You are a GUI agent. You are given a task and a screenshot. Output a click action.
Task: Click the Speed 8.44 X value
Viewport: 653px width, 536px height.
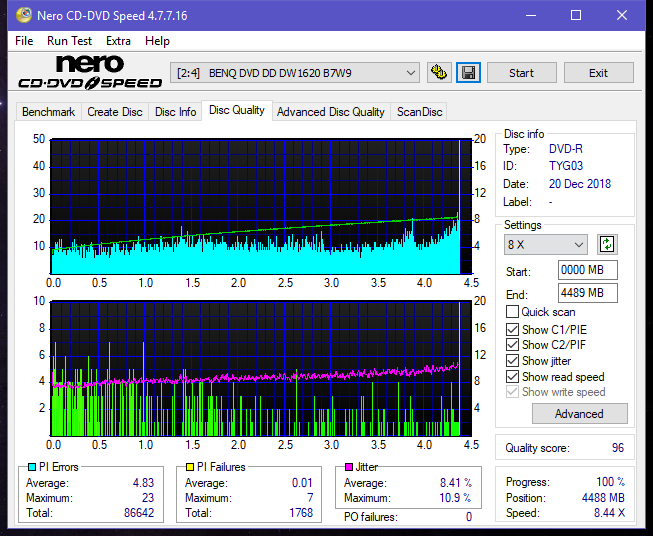click(x=609, y=513)
